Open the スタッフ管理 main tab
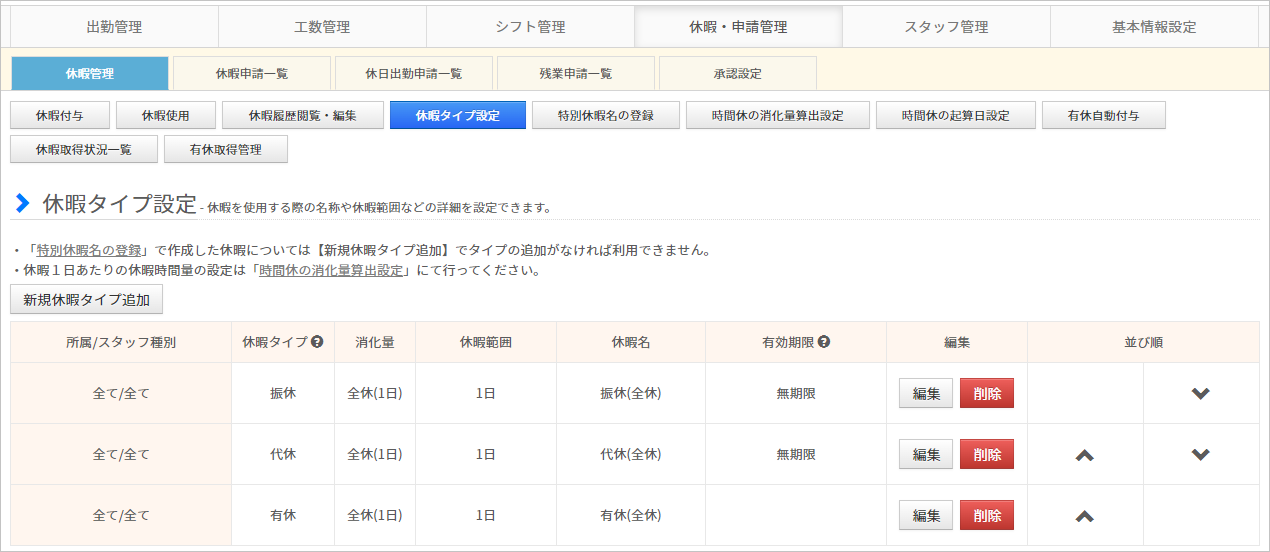Viewport: 1270px width, 552px height. (946, 27)
